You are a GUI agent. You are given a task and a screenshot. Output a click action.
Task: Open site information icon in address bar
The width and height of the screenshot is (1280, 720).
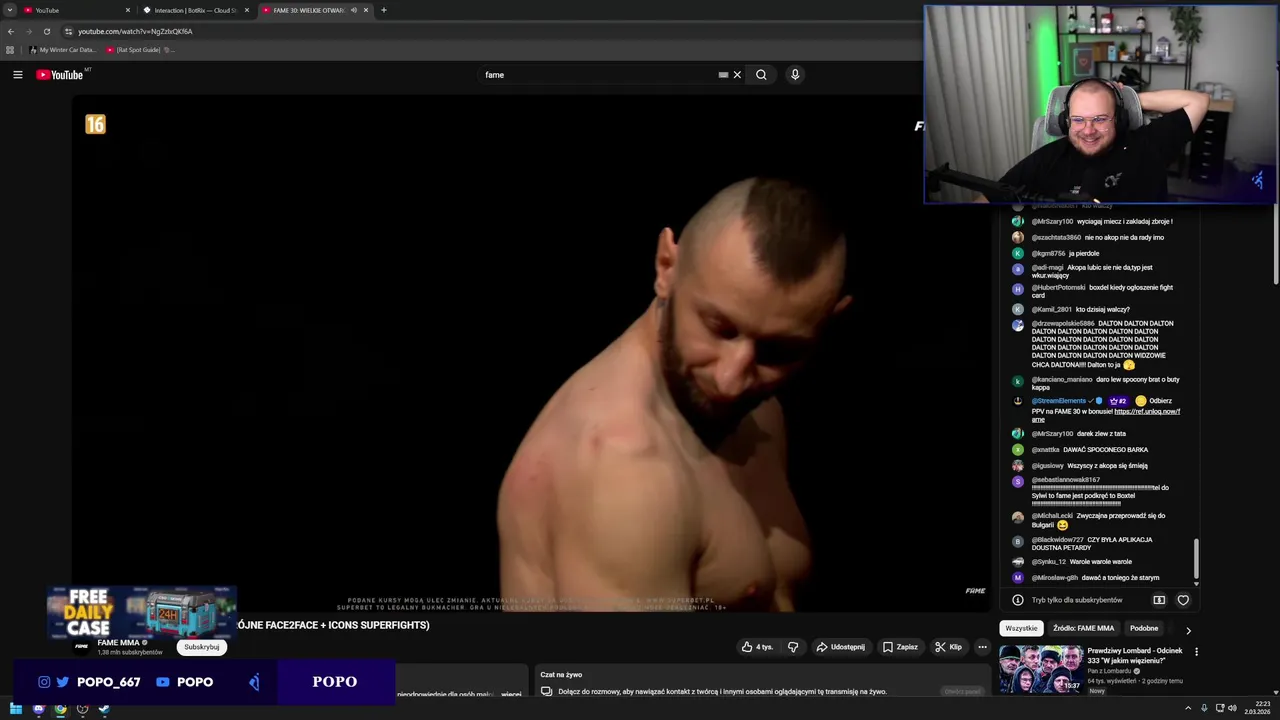pos(68,31)
